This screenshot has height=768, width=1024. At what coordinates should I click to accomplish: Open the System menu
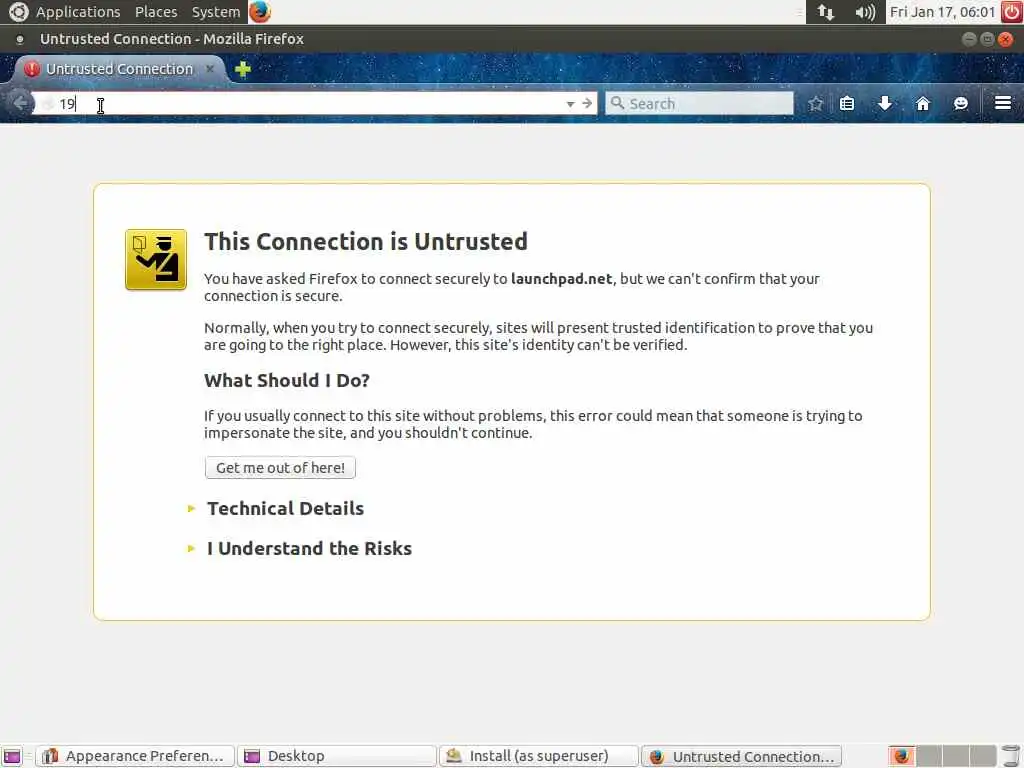[x=216, y=12]
